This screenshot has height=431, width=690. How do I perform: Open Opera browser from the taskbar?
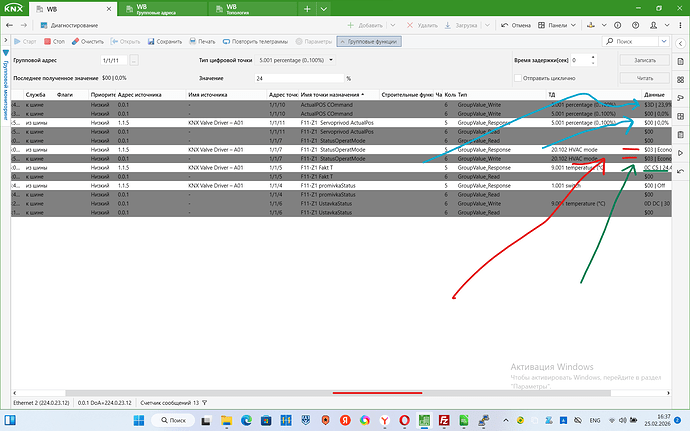404,420
